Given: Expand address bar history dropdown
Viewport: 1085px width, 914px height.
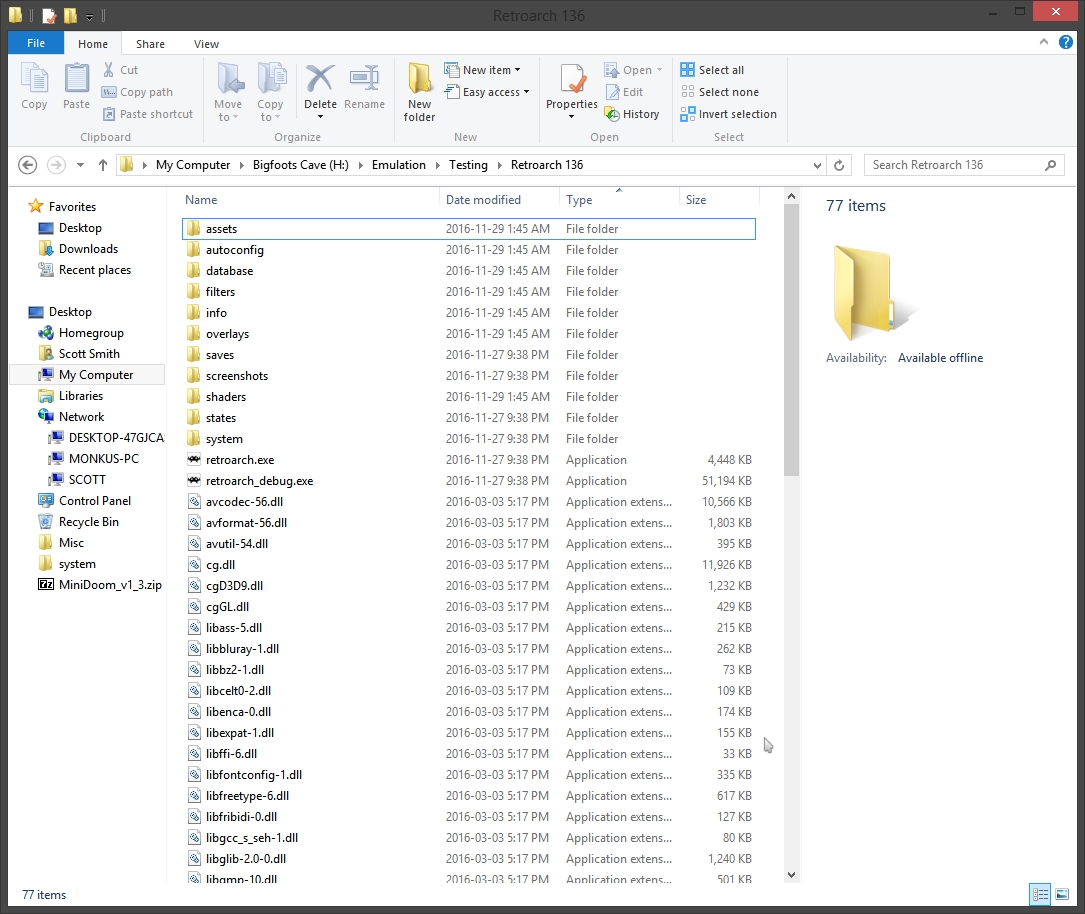Looking at the screenshot, I should click(x=817, y=165).
